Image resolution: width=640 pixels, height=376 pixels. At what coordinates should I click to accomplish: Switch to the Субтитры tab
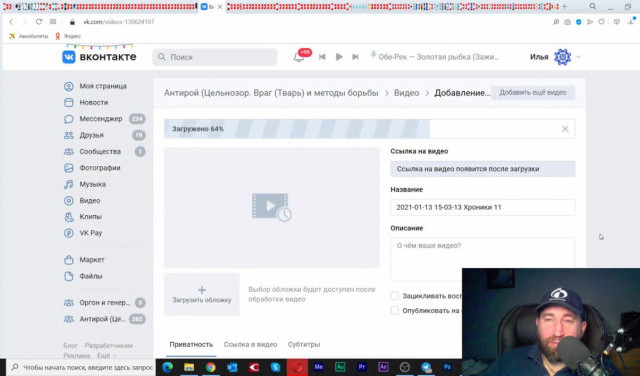pyautogui.click(x=304, y=344)
